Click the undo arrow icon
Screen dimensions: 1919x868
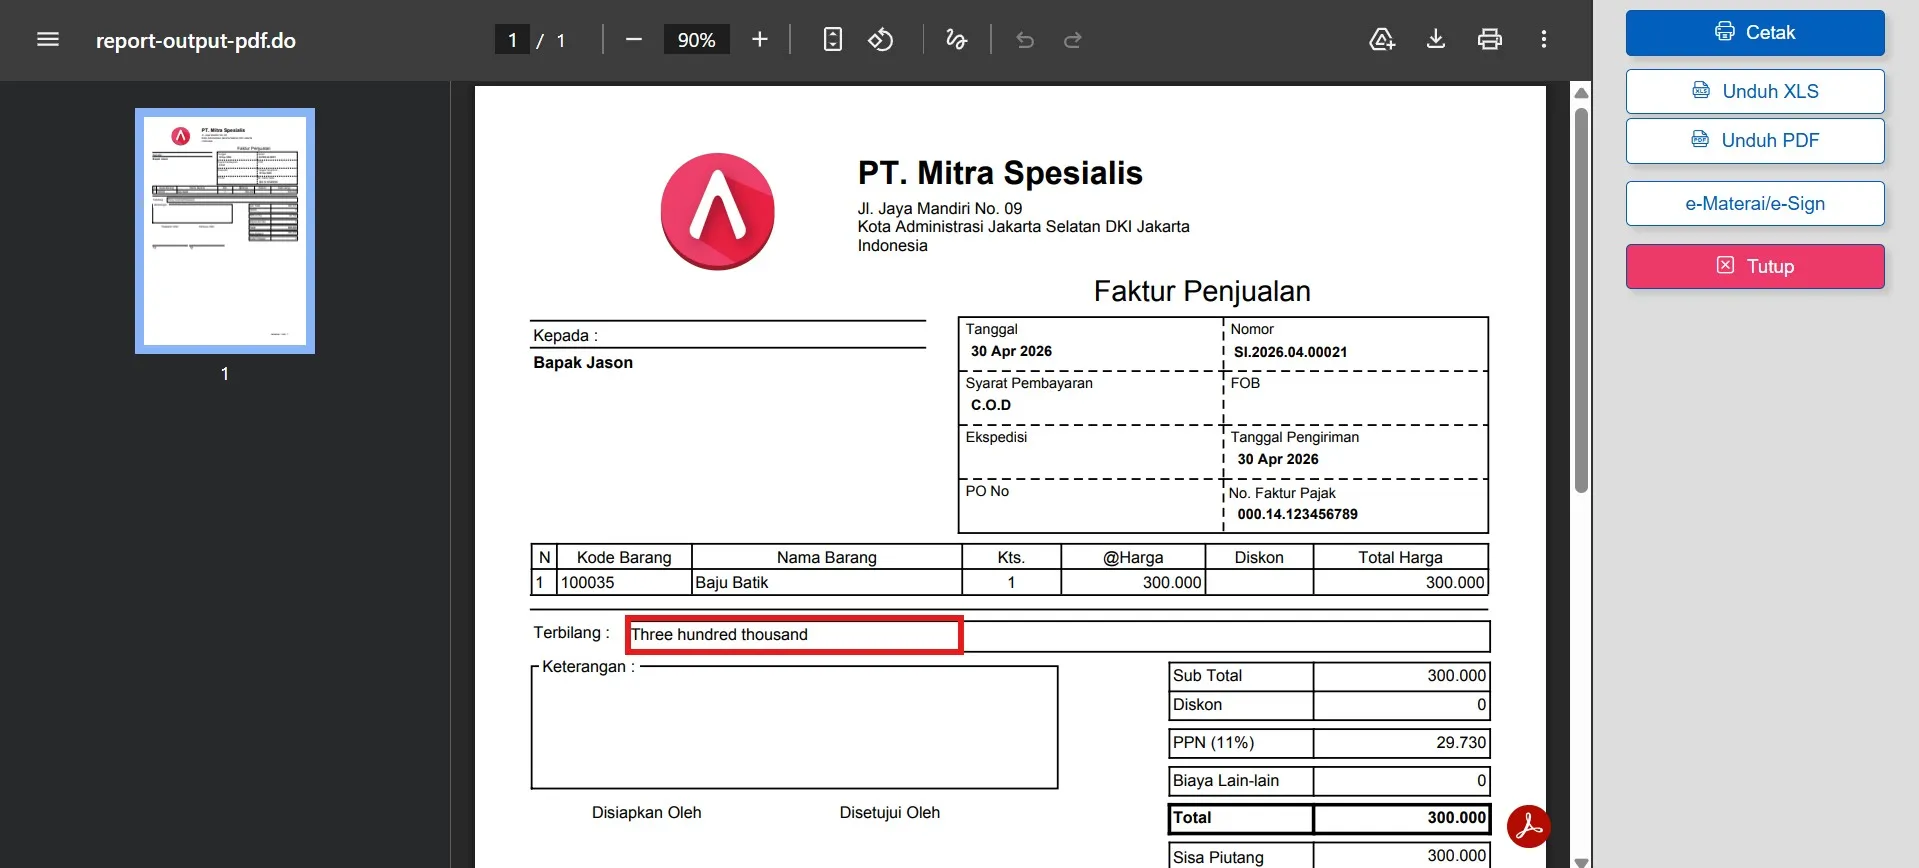point(1025,40)
